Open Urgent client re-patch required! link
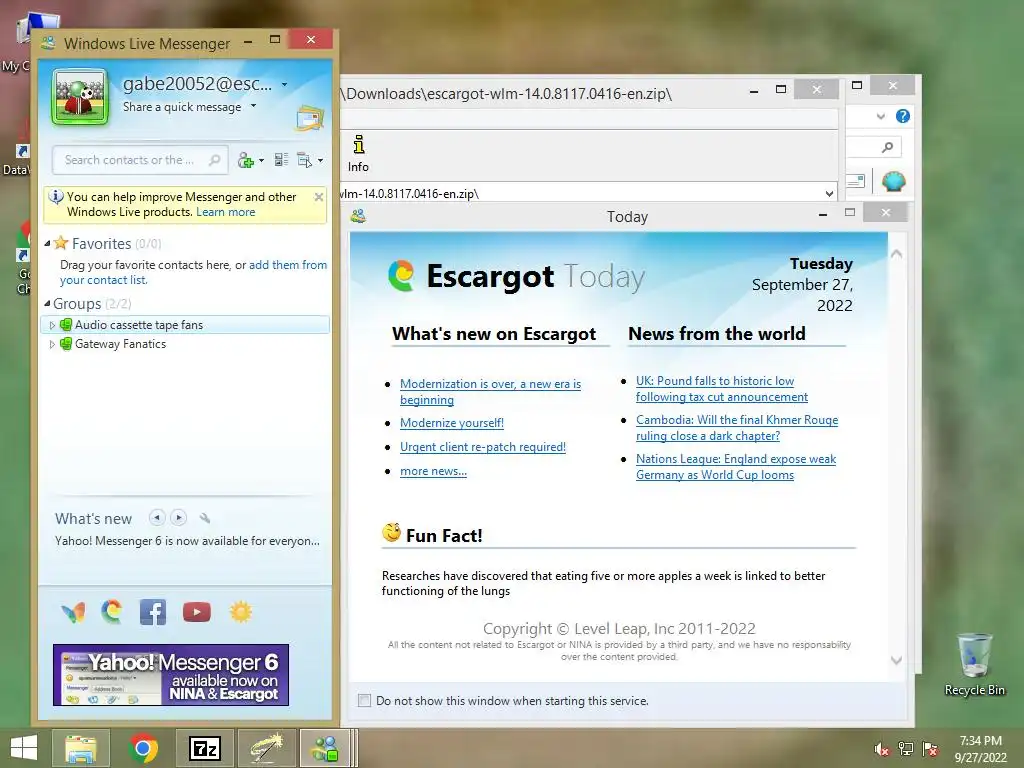Viewport: 1024px width, 768px height. (483, 447)
